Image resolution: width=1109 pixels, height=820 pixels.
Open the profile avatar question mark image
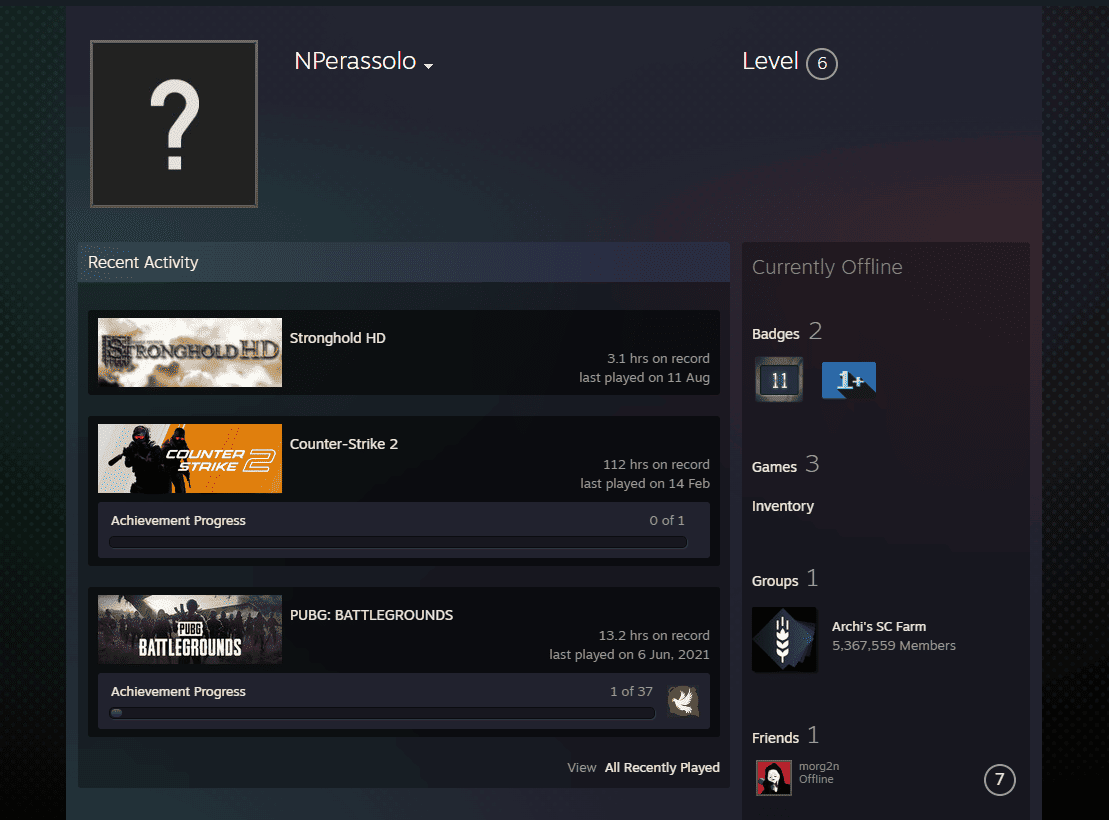[174, 124]
